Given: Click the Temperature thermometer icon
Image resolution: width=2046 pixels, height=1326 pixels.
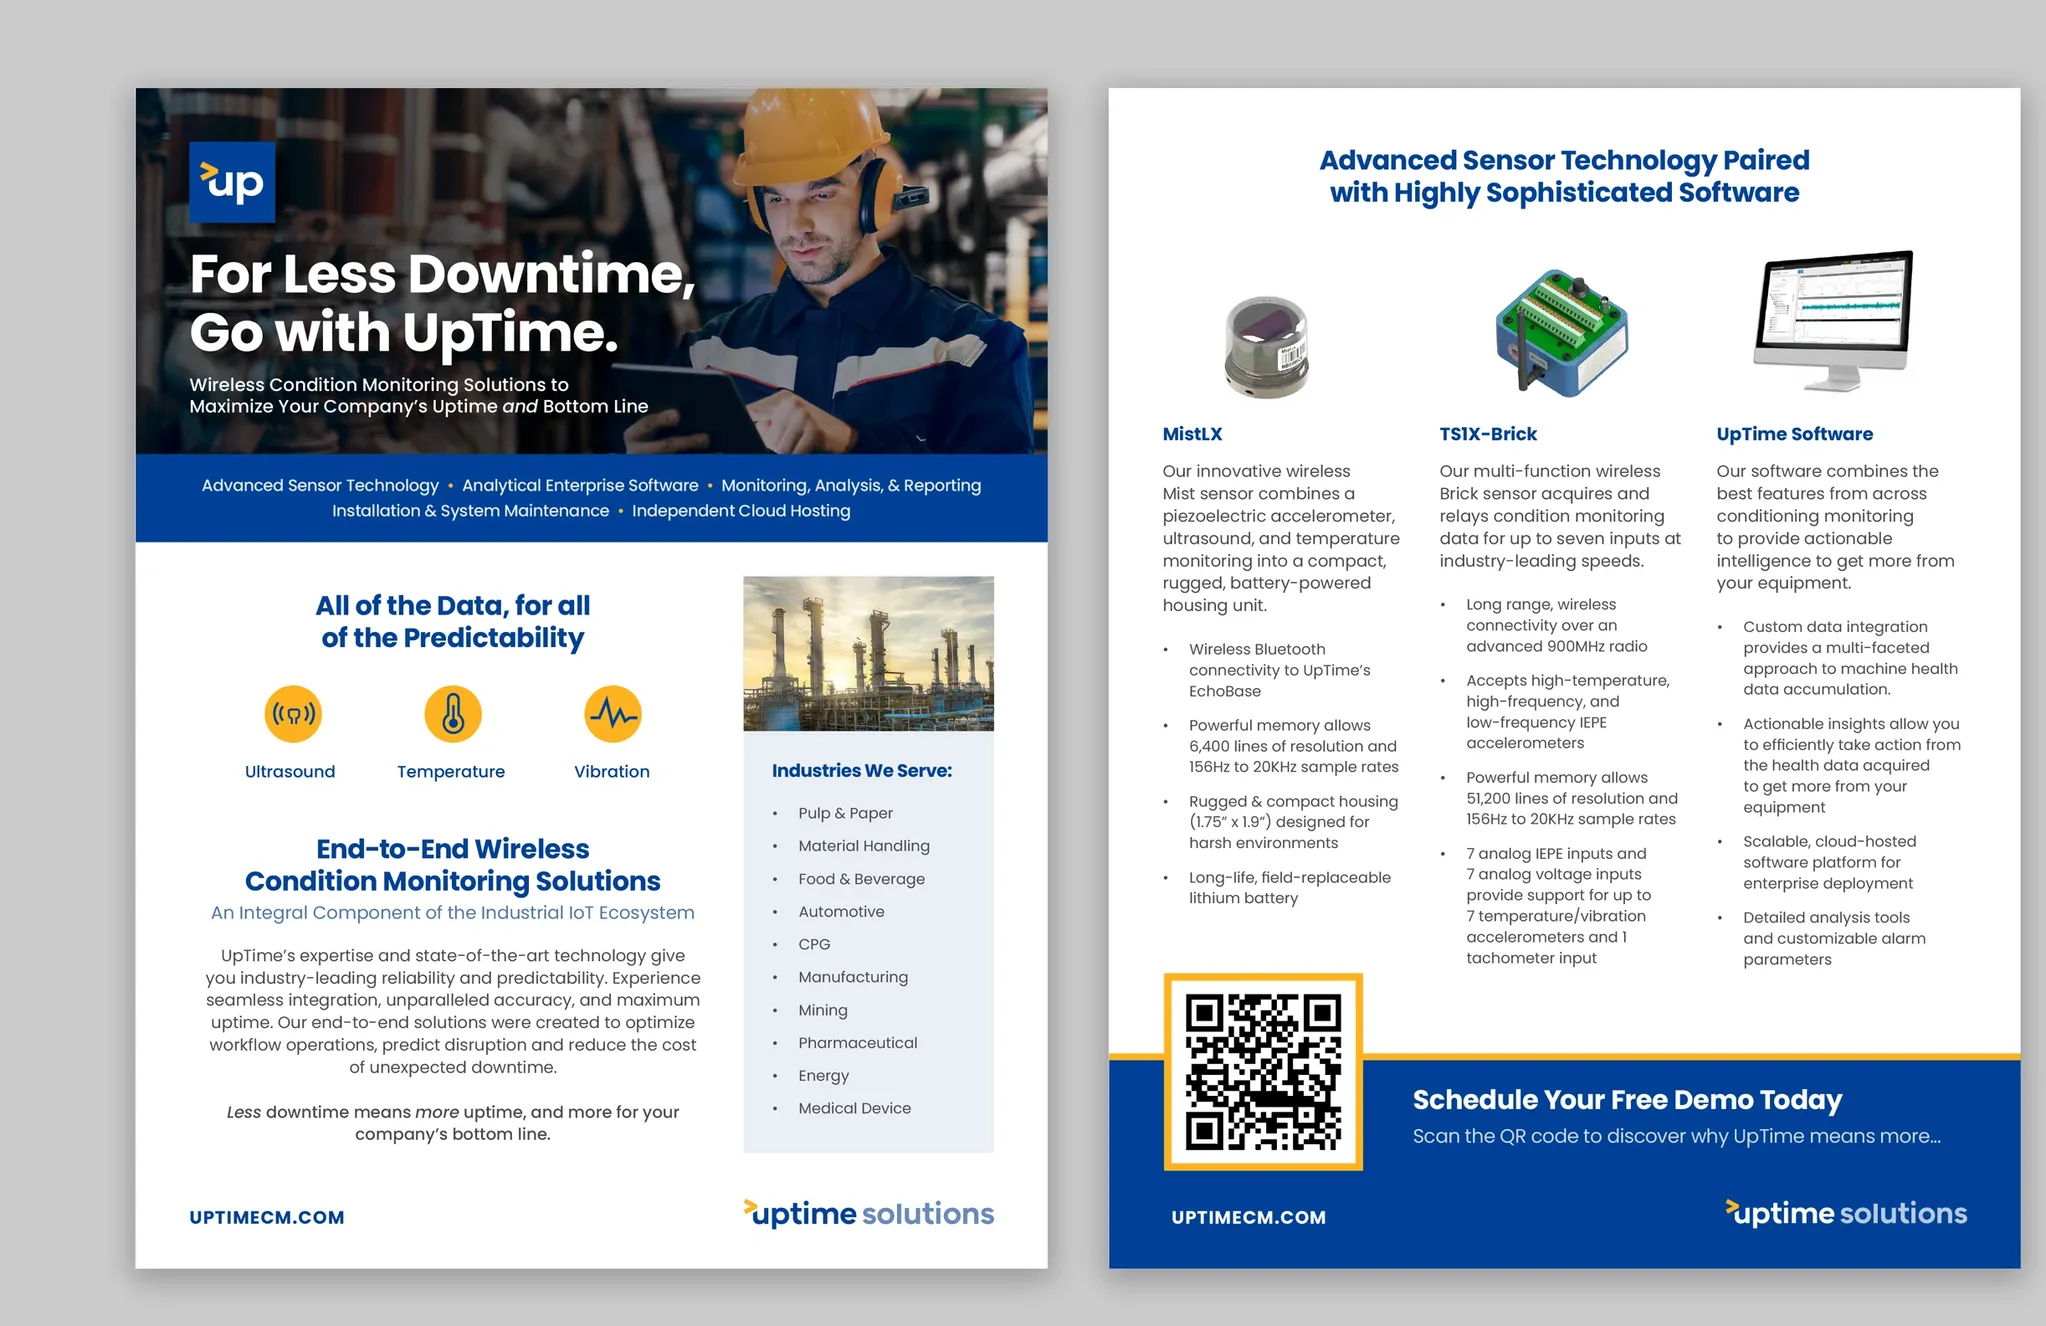Looking at the screenshot, I should tap(453, 714).
